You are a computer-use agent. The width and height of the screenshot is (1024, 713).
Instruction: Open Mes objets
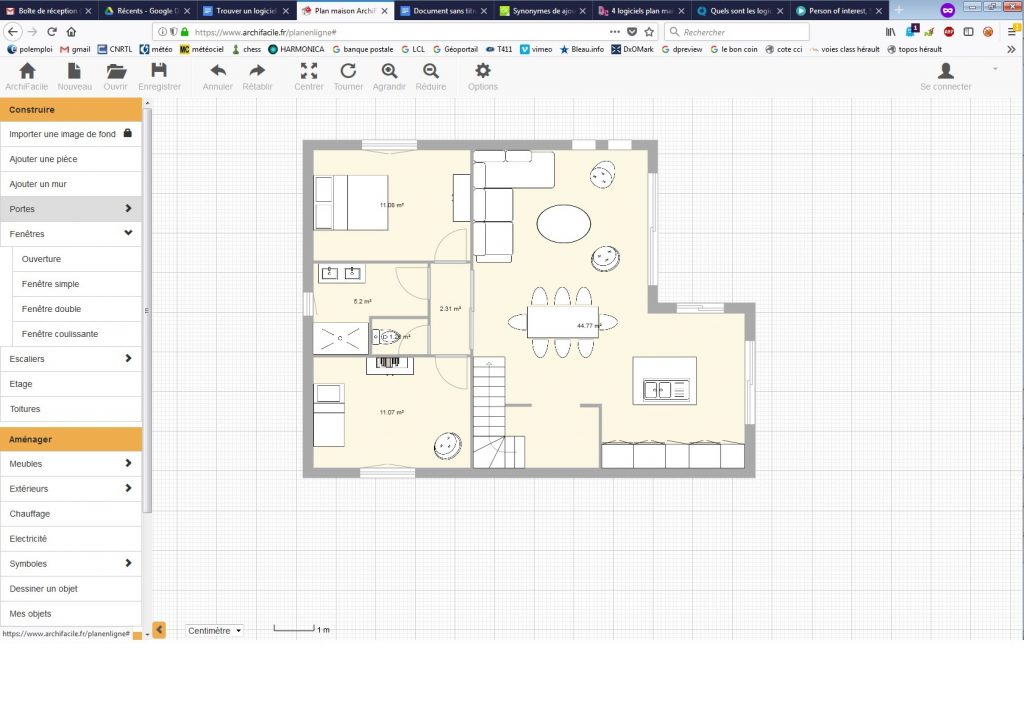[x=71, y=614]
